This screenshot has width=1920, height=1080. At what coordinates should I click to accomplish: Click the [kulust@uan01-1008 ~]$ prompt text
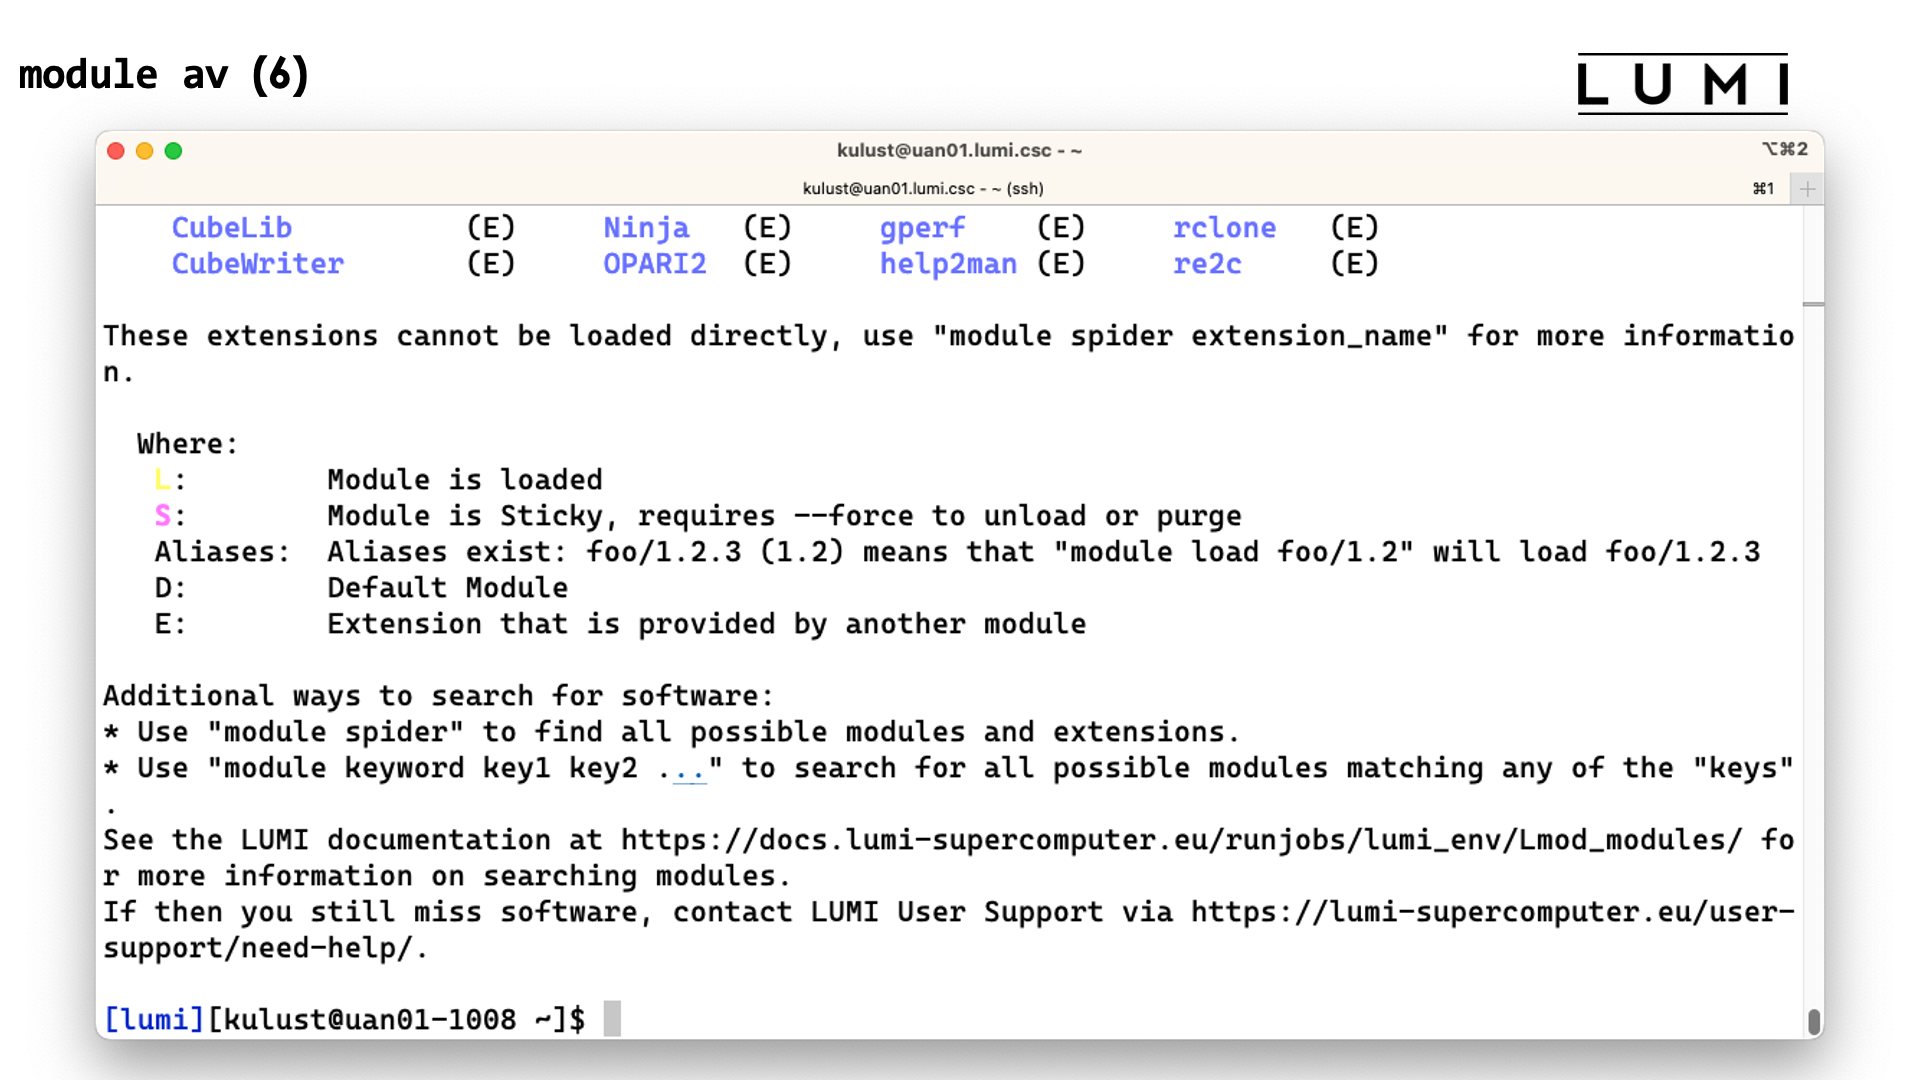(396, 1020)
